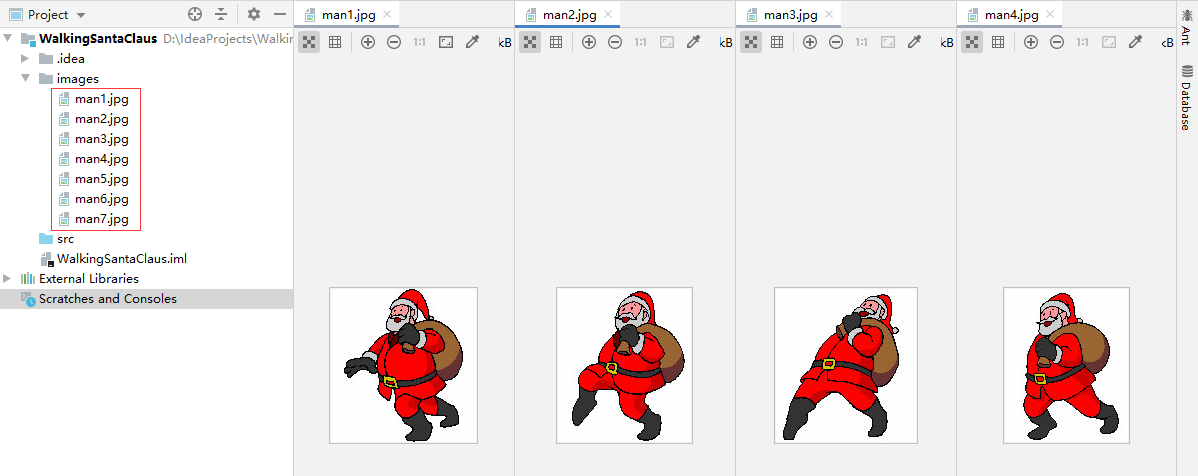Toggle chessboard background in man2.jpg editor
1198x476 pixels.
[529, 42]
